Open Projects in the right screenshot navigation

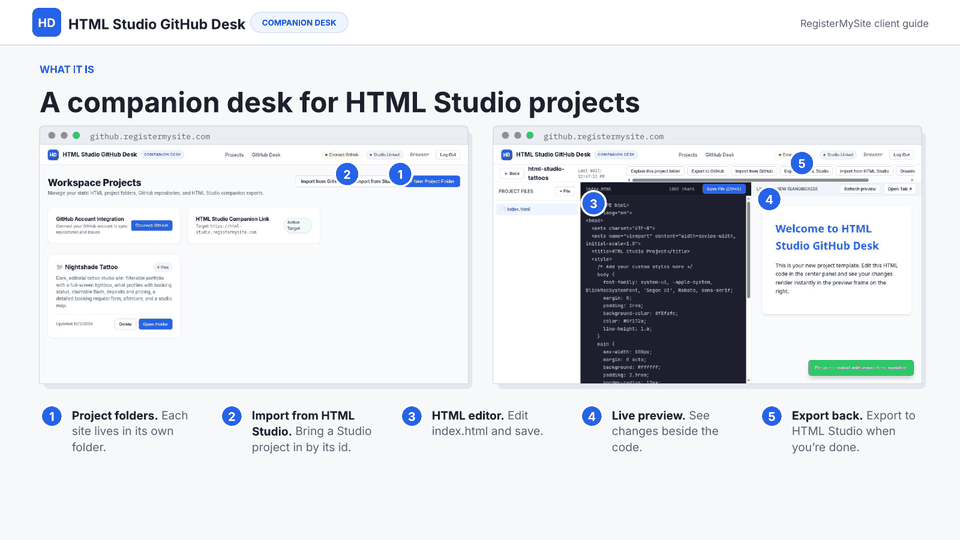click(688, 155)
